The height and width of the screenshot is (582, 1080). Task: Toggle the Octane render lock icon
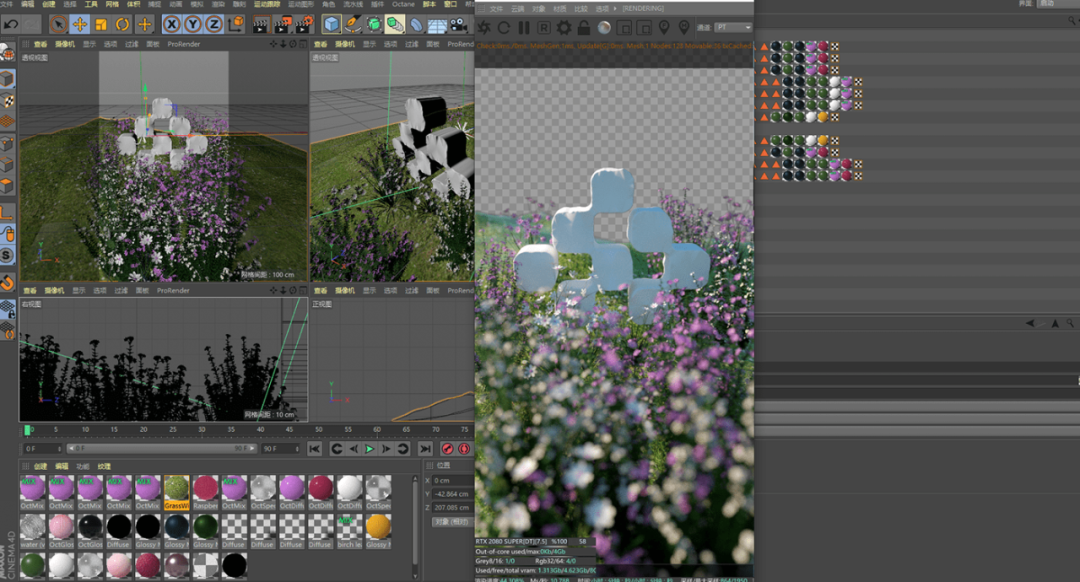(x=584, y=28)
